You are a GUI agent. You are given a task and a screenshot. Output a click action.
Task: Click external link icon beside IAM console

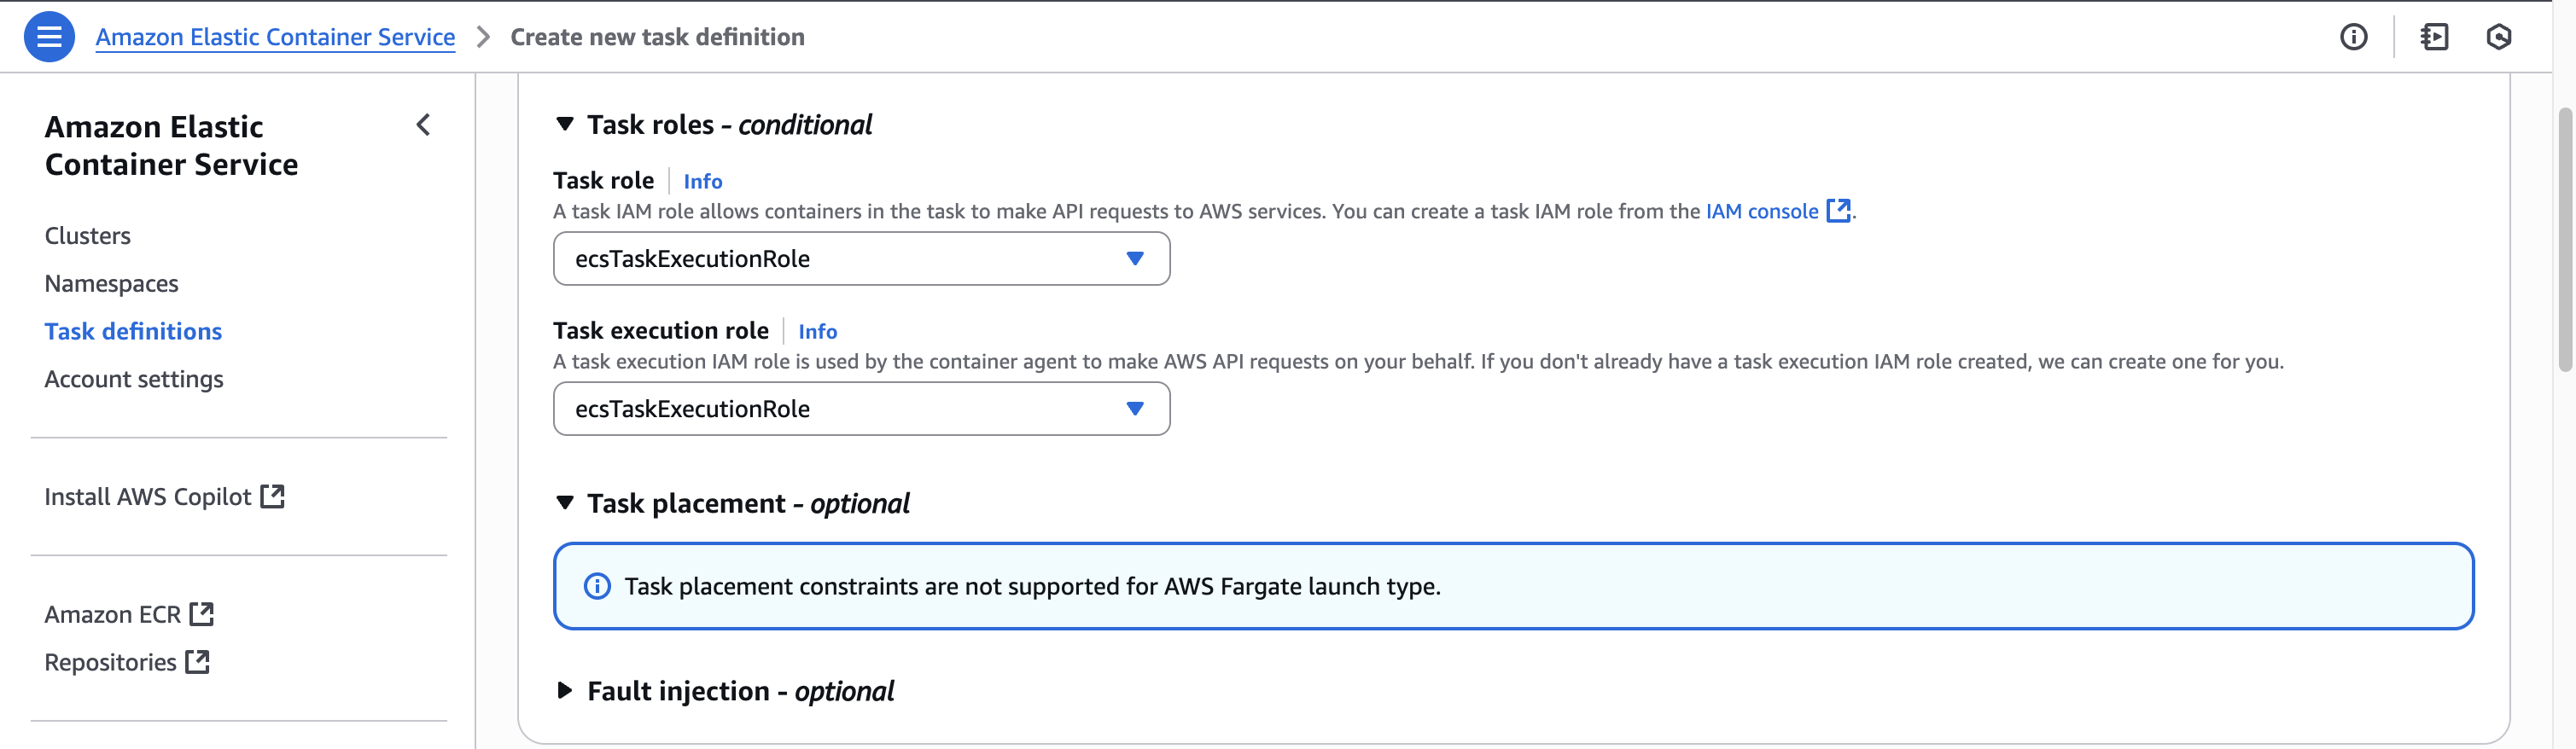1838,211
